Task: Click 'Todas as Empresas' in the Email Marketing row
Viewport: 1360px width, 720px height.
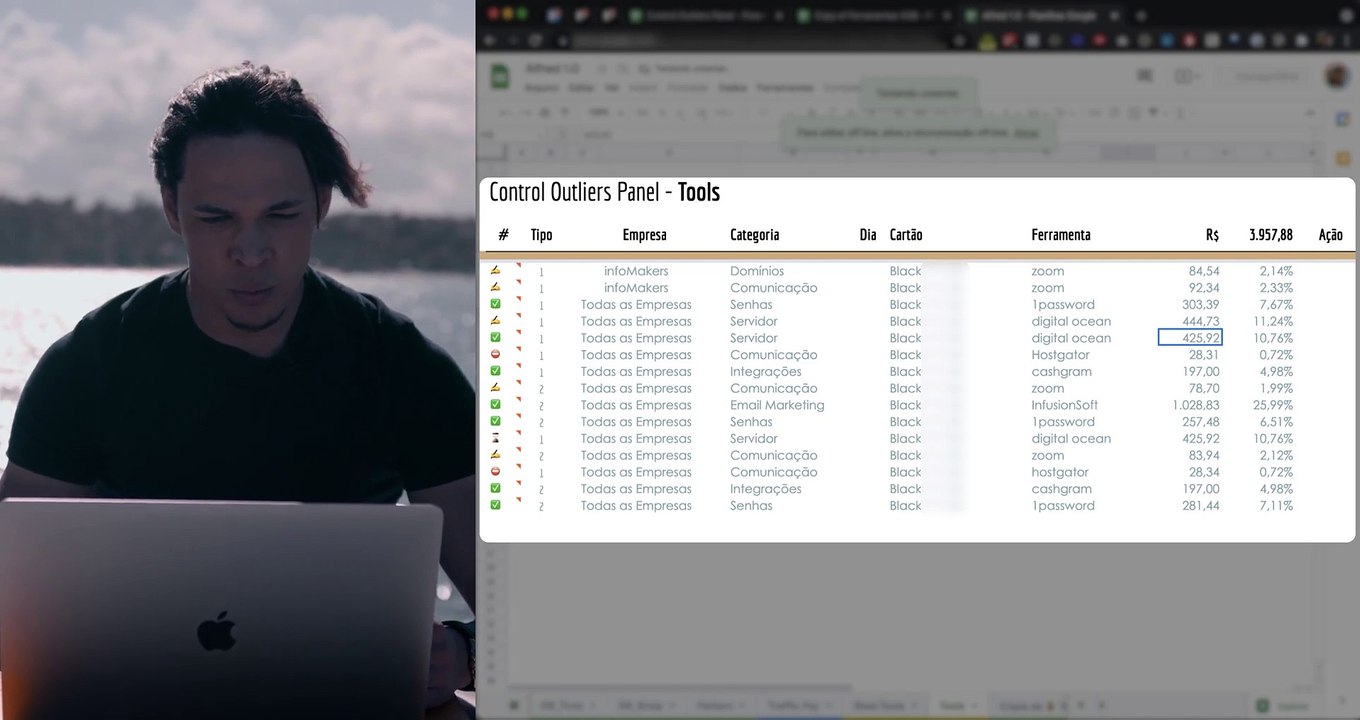Action: click(x=636, y=405)
